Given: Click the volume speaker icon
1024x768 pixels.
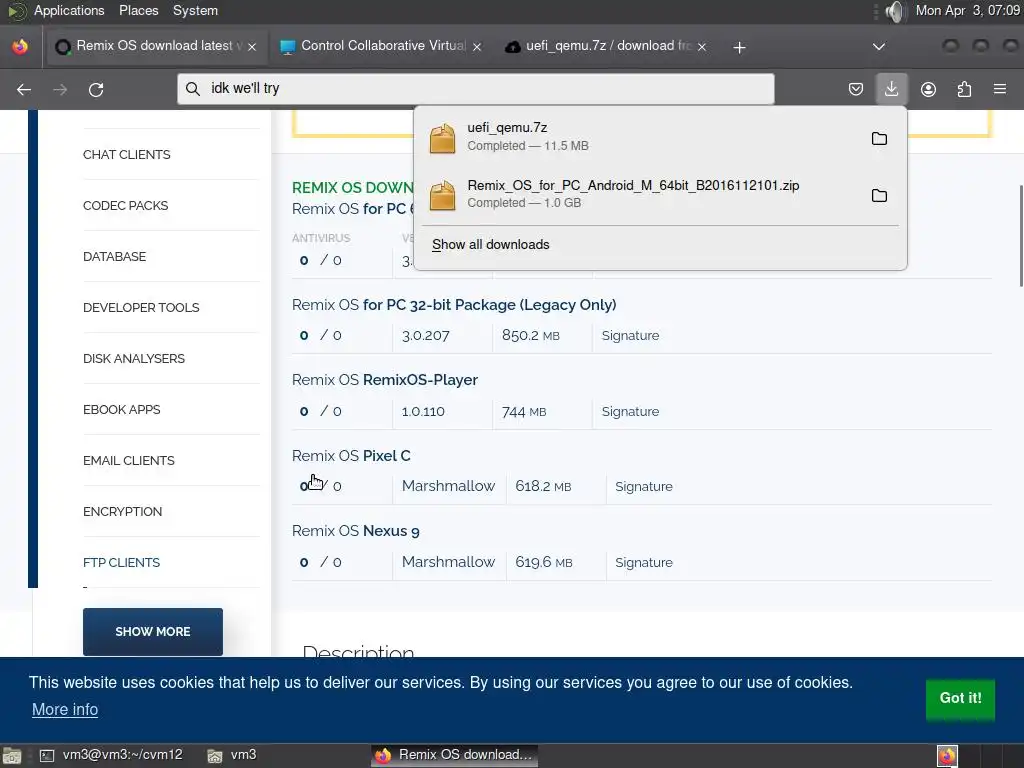Looking at the screenshot, I should (896, 11).
